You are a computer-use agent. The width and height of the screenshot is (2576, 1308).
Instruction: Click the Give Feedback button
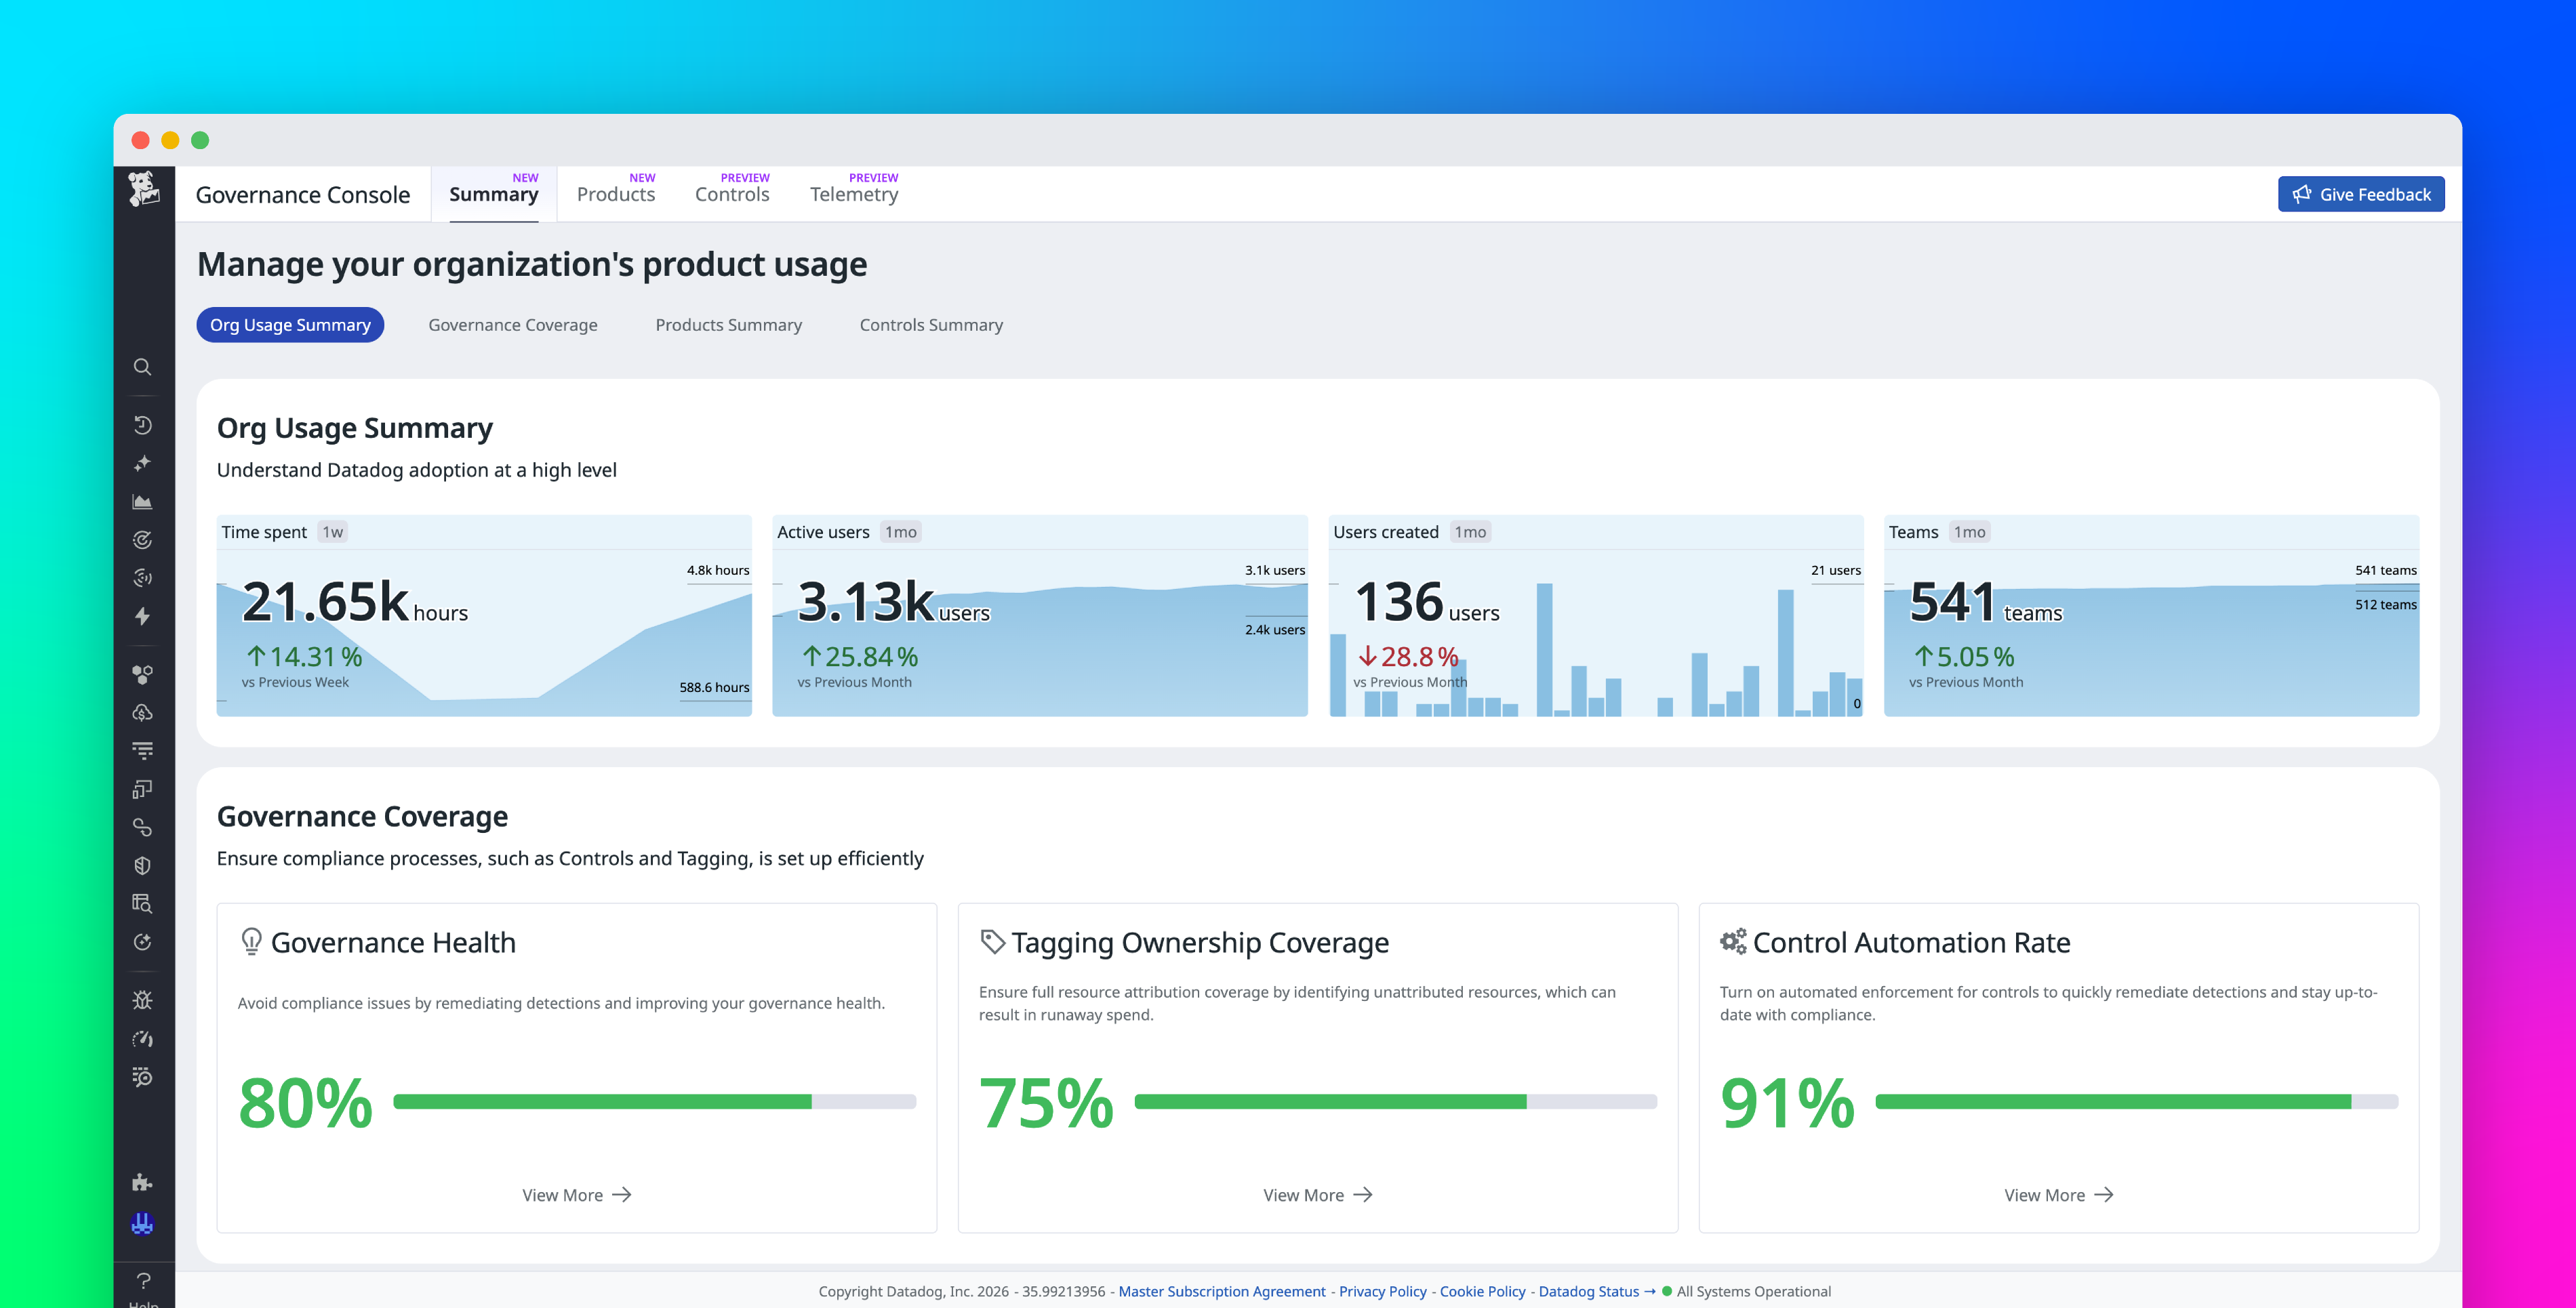click(2361, 193)
